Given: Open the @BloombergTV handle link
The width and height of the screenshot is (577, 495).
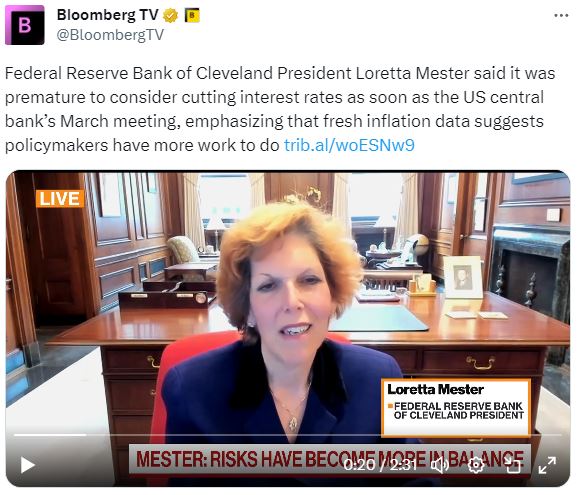Looking at the screenshot, I should (x=110, y=35).
